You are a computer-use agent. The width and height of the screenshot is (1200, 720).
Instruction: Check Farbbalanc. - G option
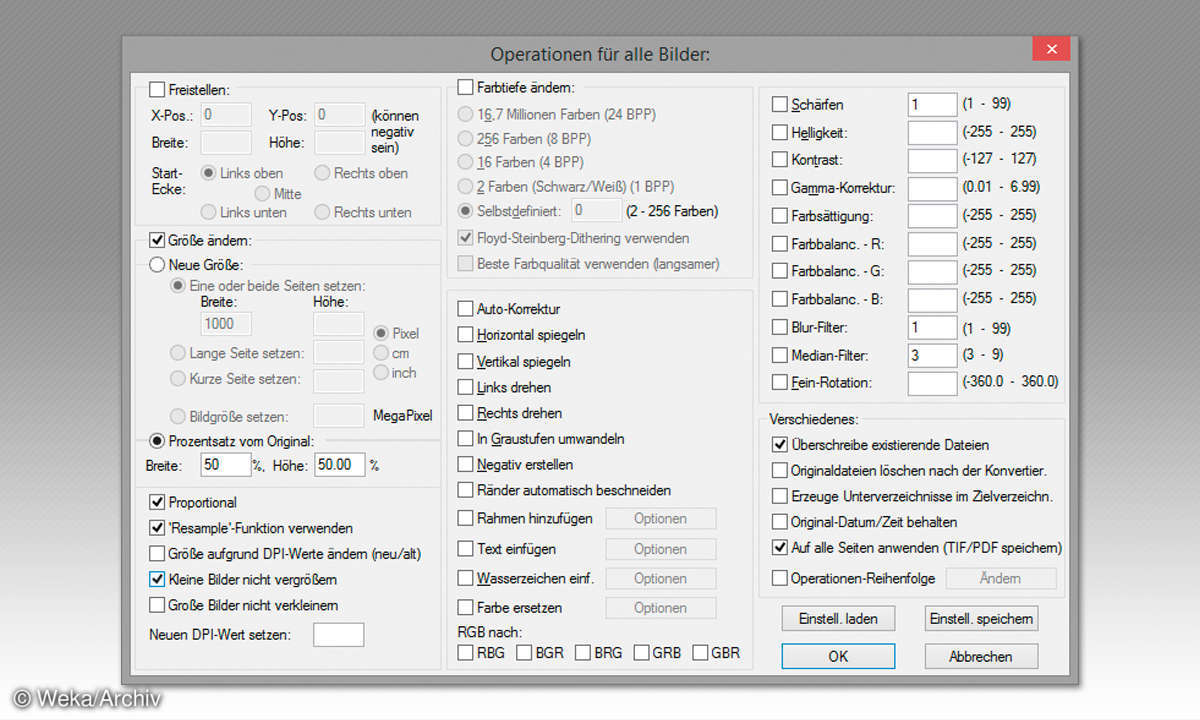[x=780, y=271]
